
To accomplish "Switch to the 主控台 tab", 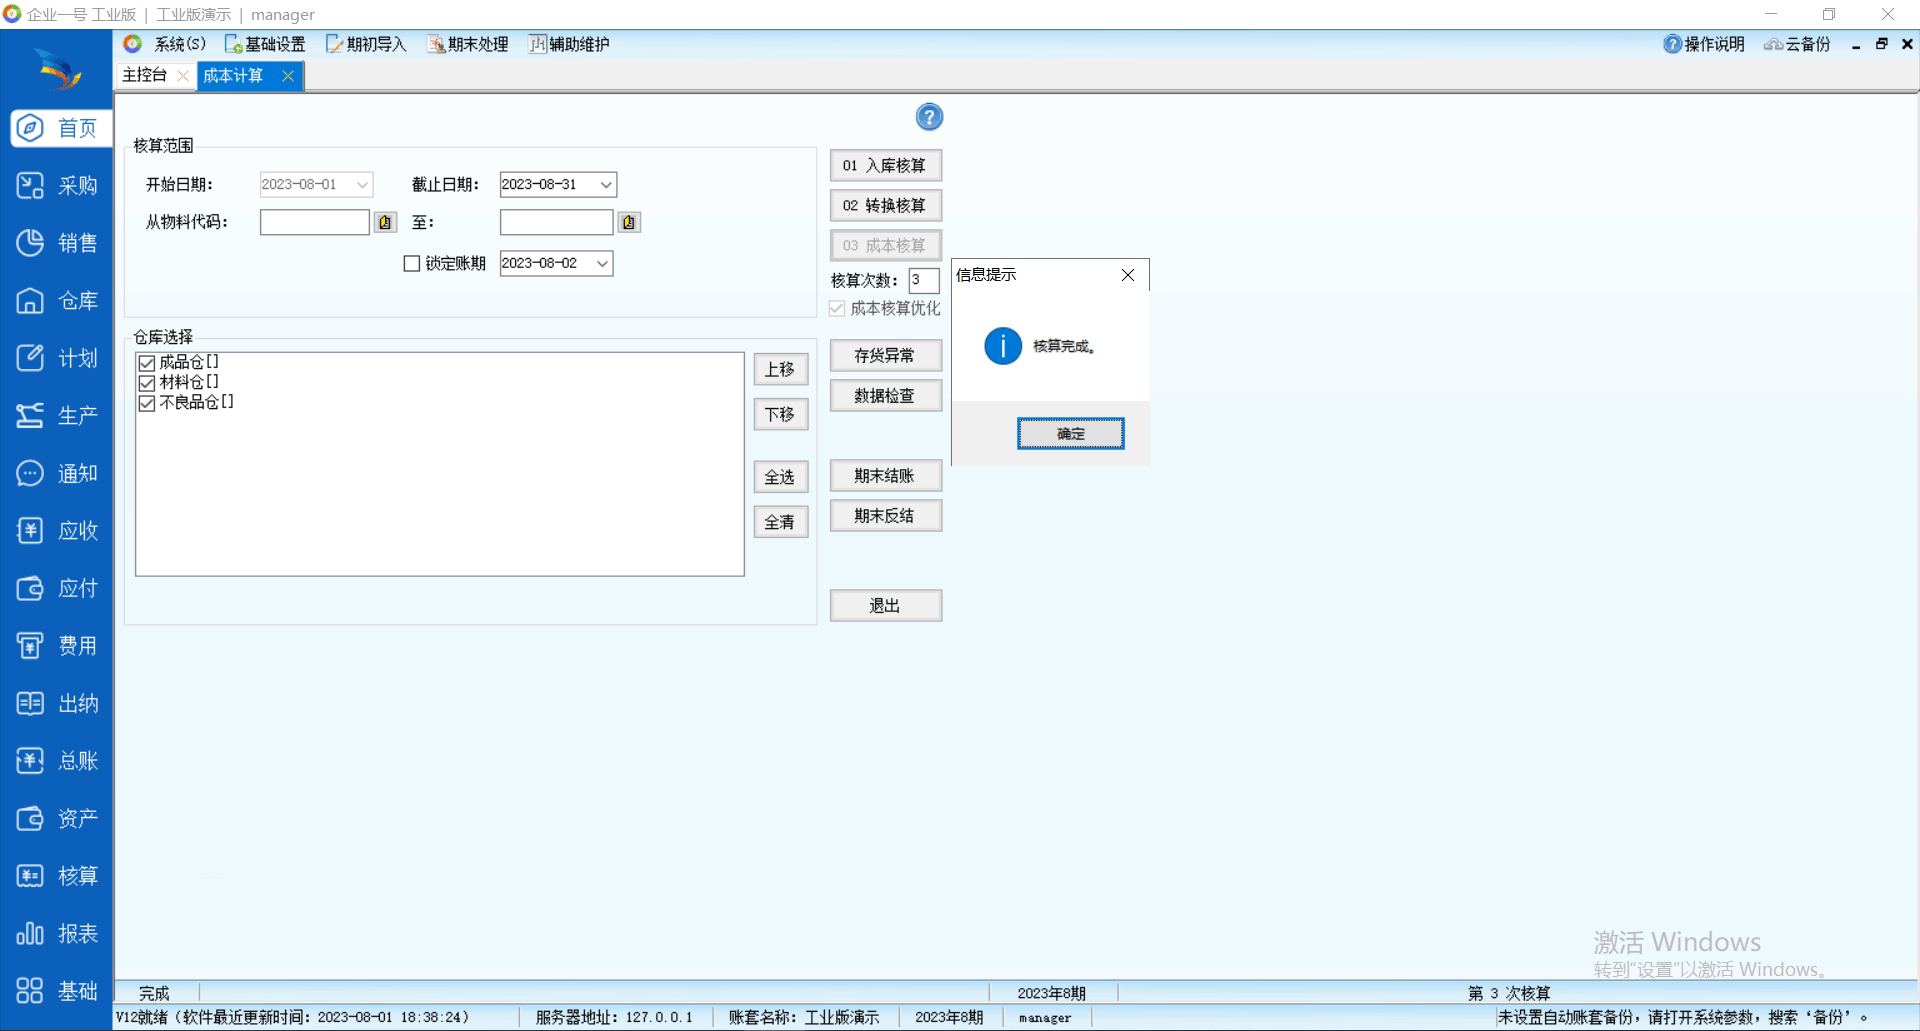I will coord(145,76).
